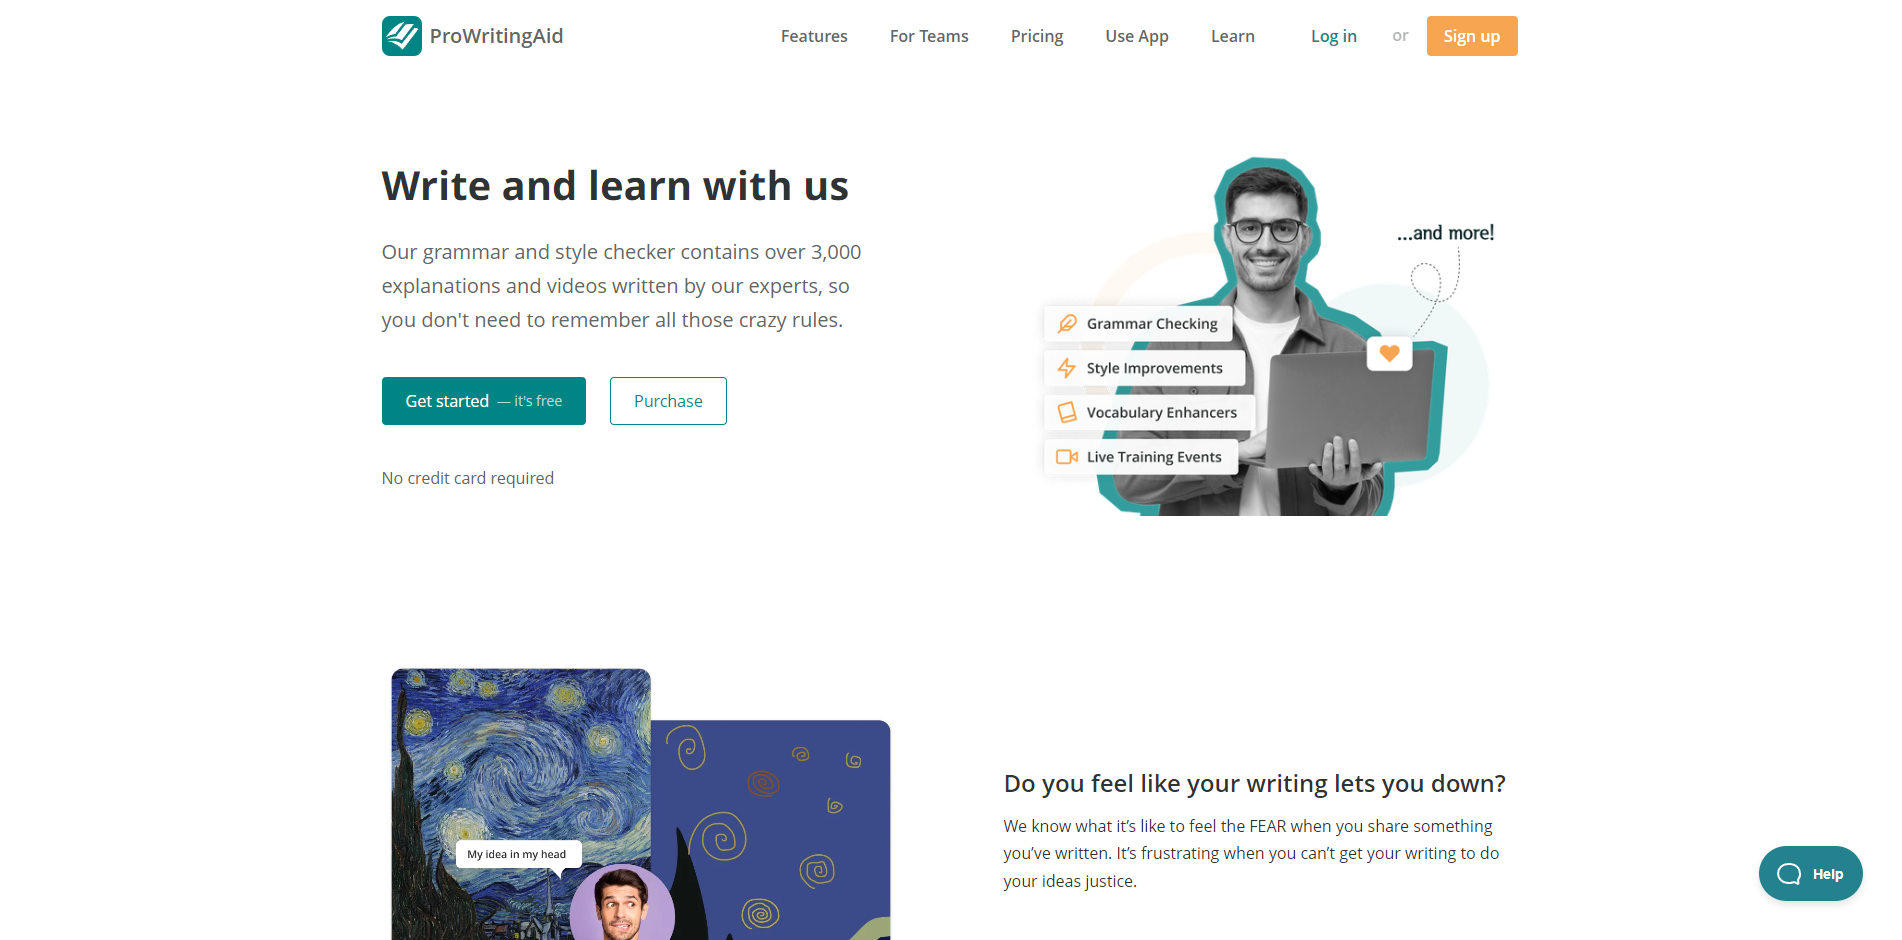Click the man's circular avatar photo

(622, 904)
